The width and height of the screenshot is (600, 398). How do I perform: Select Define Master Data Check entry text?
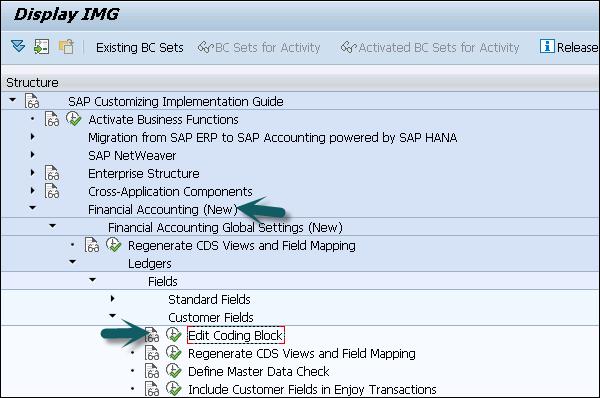pyautogui.click(x=259, y=371)
